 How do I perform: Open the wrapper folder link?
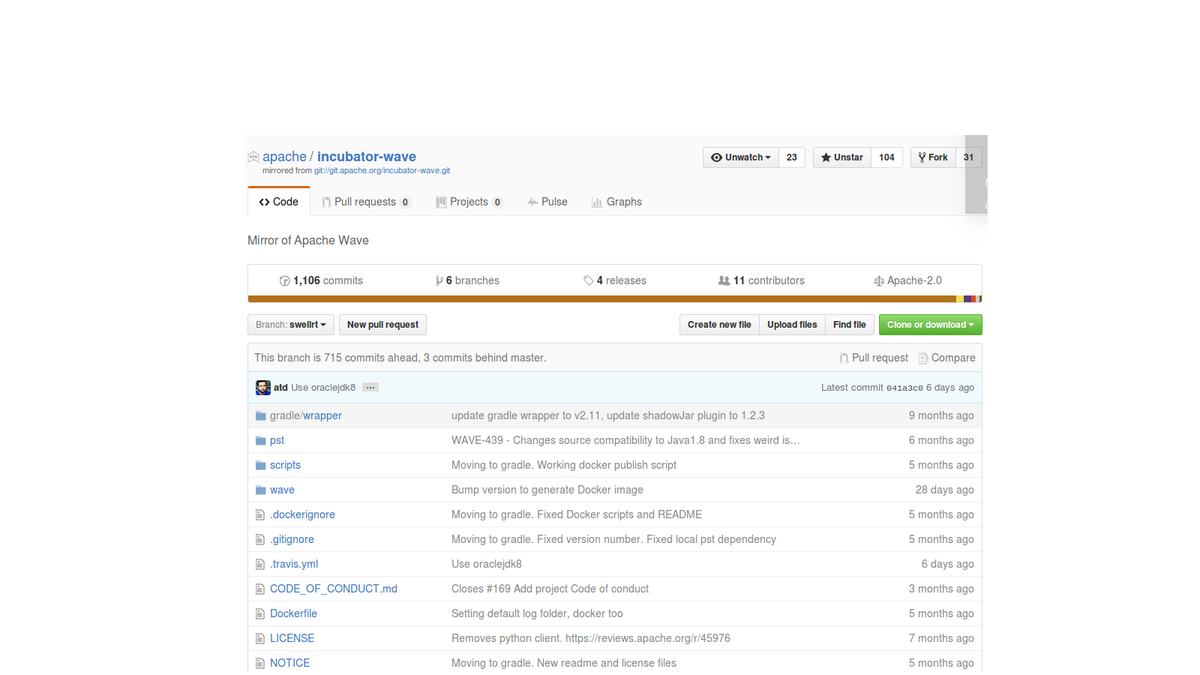322,416
